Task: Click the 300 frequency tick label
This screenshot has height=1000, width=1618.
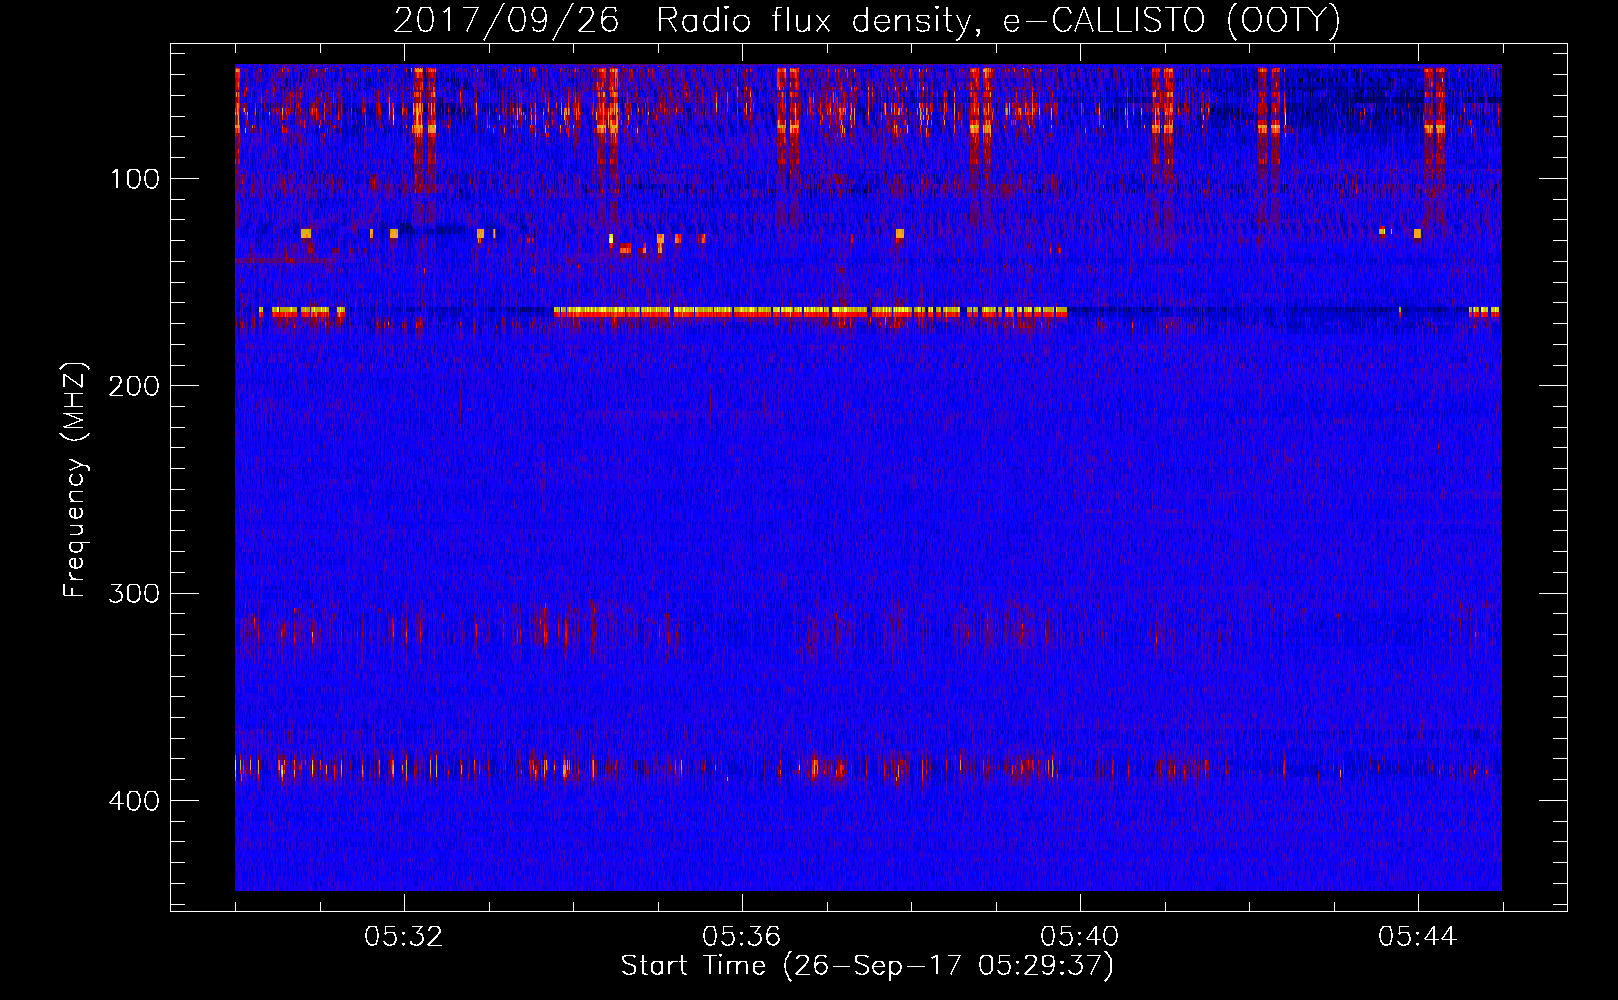Action: click(x=134, y=594)
